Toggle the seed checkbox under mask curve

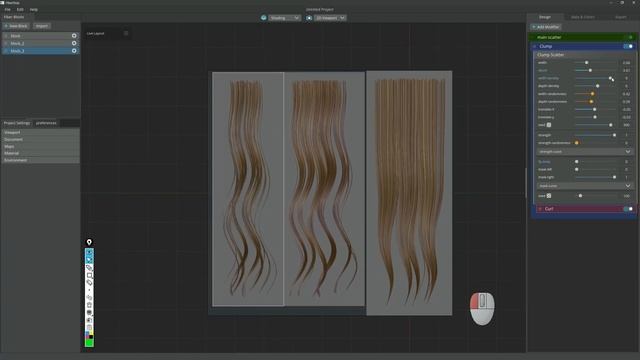549,196
